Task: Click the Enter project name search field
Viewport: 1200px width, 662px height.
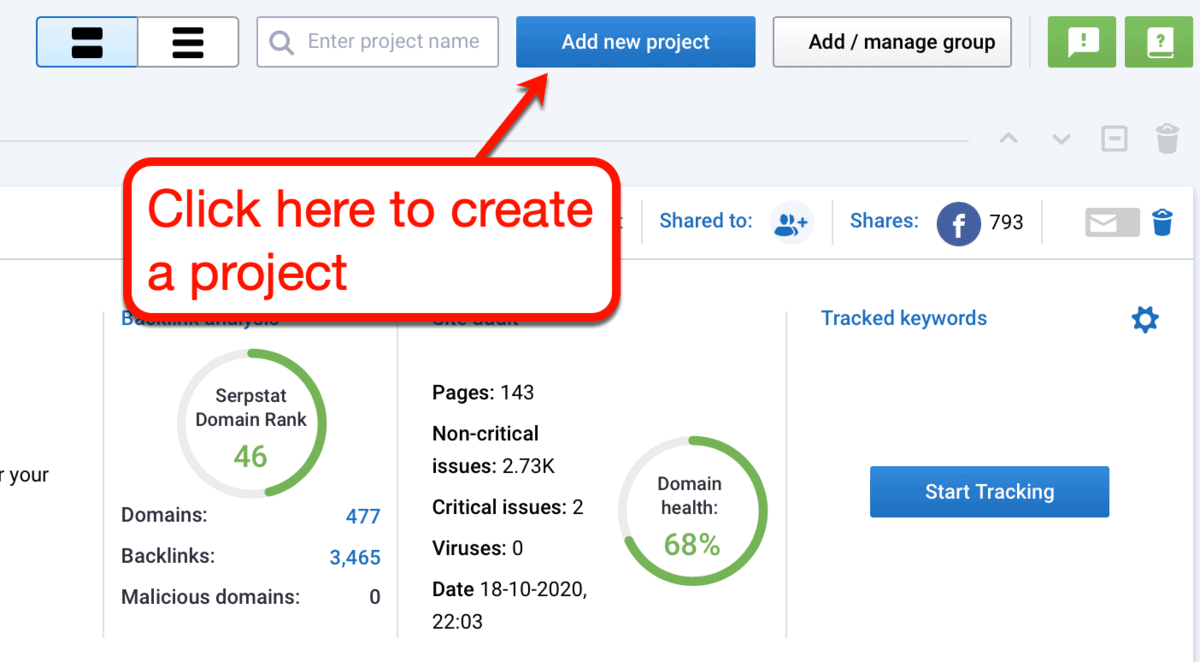Action: pyautogui.click(x=377, y=42)
